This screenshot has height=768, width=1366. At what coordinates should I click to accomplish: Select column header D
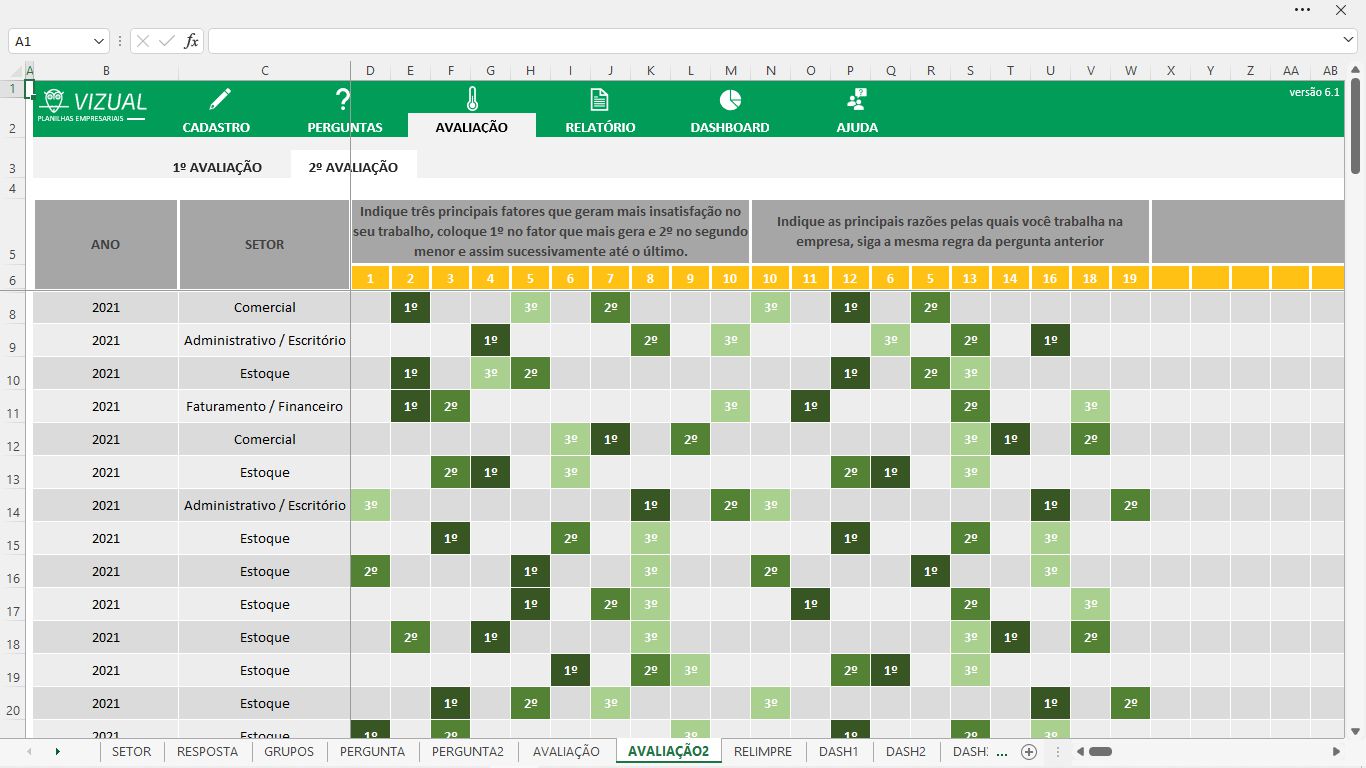tap(370, 71)
